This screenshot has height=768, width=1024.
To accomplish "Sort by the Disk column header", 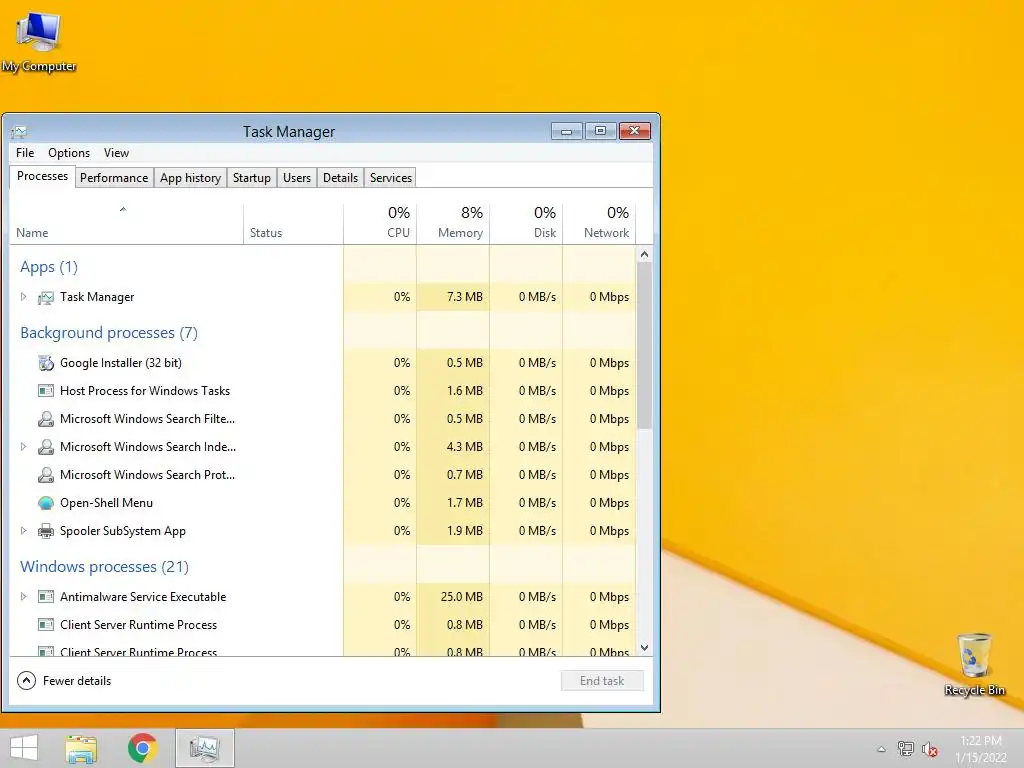I will pyautogui.click(x=526, y=224).
